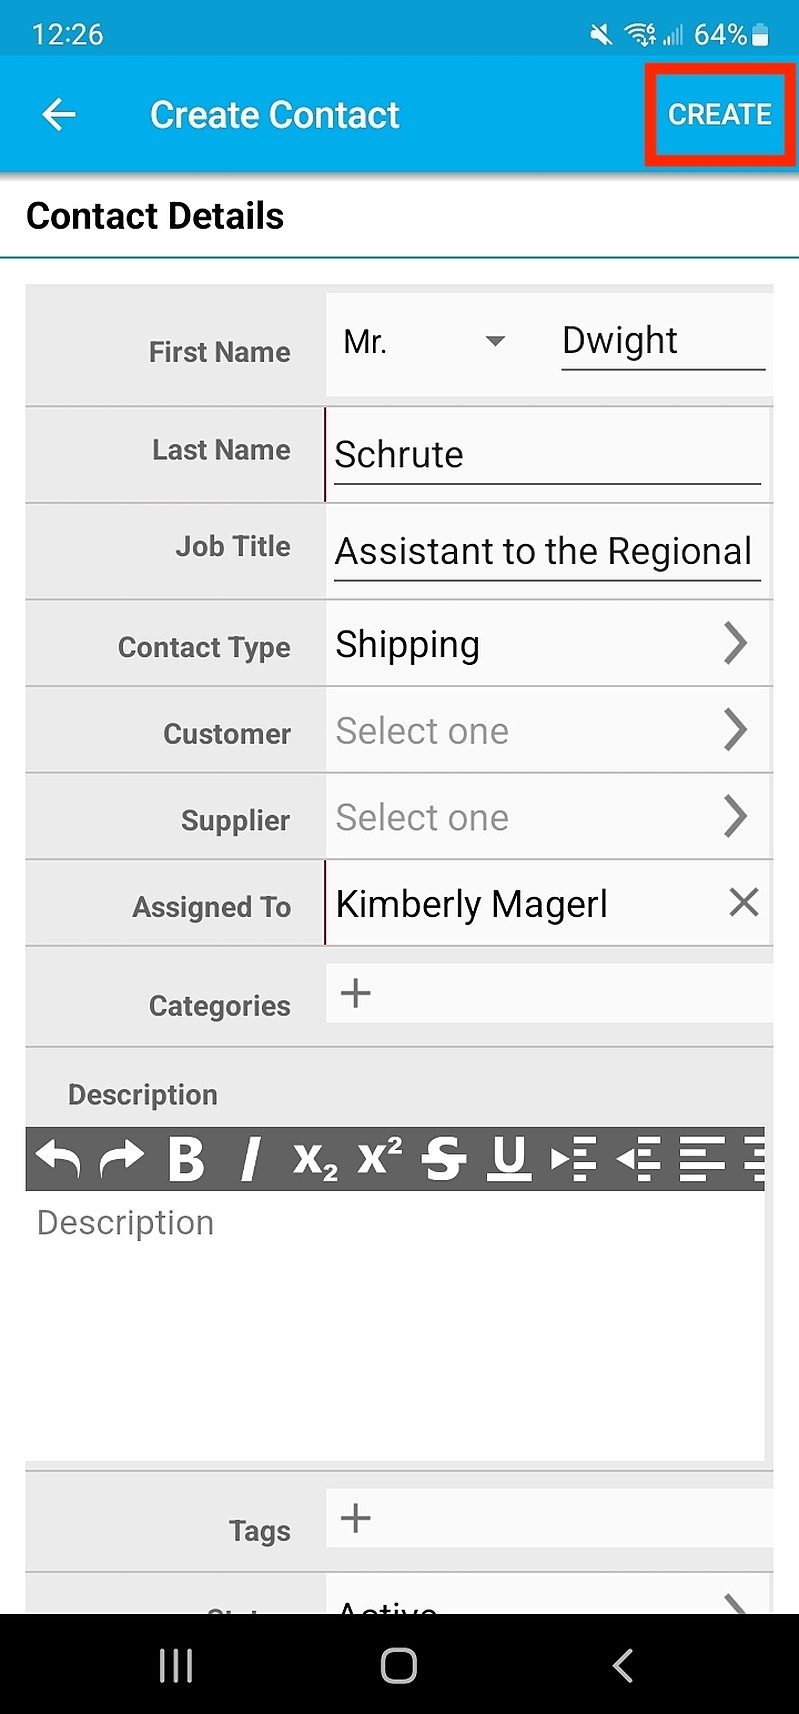Edit the Job Title field
The height and width of the screenshot is (1714, 799).
(546, 551)
